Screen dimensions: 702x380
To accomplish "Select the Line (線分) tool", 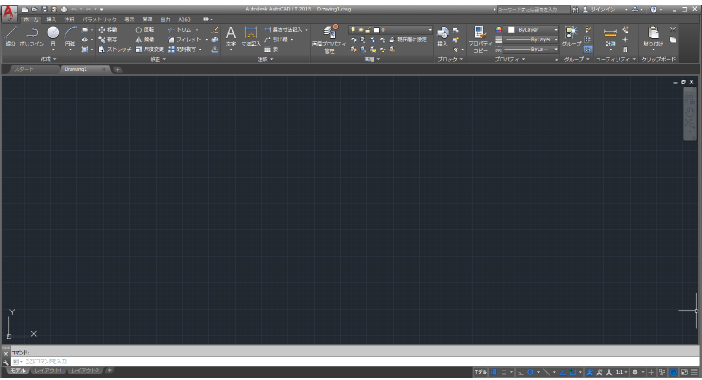I will tap(11, 36).
